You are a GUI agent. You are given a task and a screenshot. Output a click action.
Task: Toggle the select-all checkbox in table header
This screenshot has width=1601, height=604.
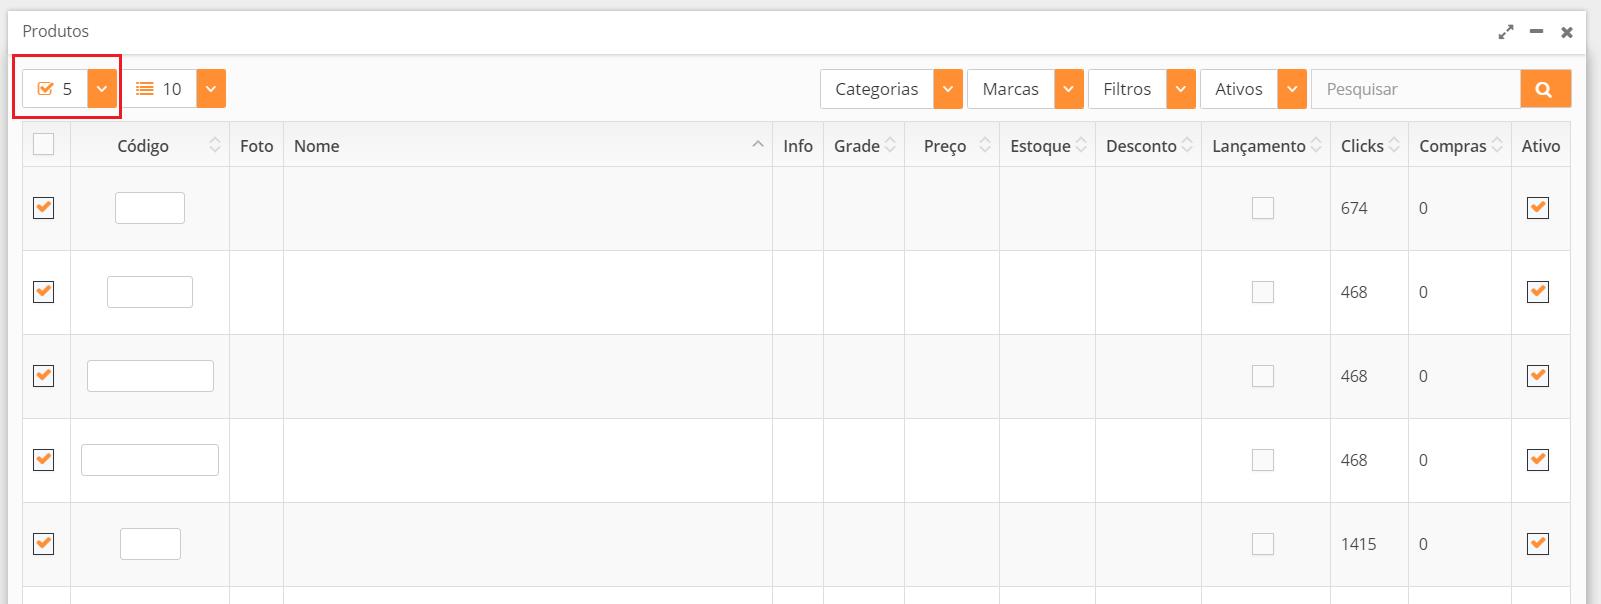pyautogui.click(x=44, y=145)
